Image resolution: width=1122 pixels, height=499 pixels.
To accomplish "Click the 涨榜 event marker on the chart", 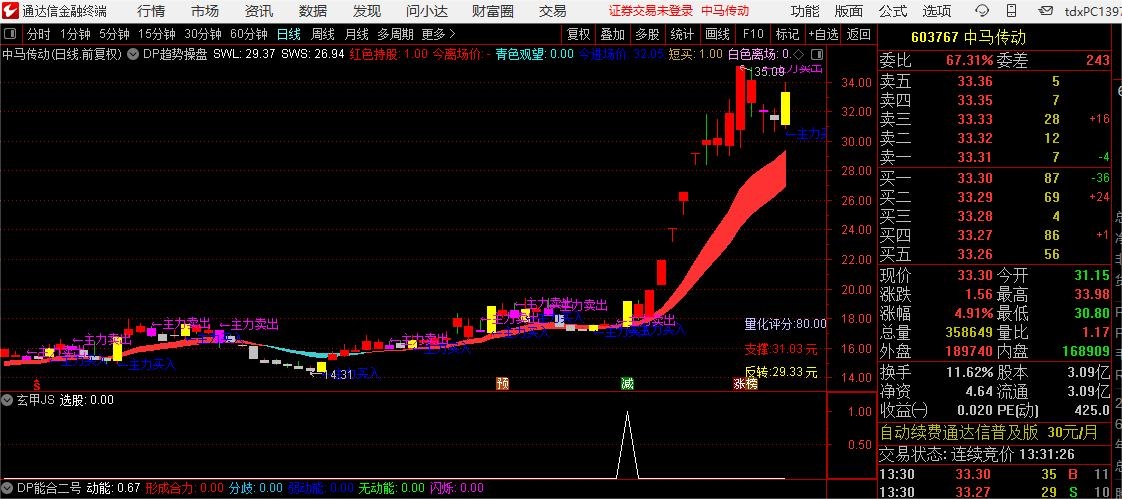I will tap(745, 384).
